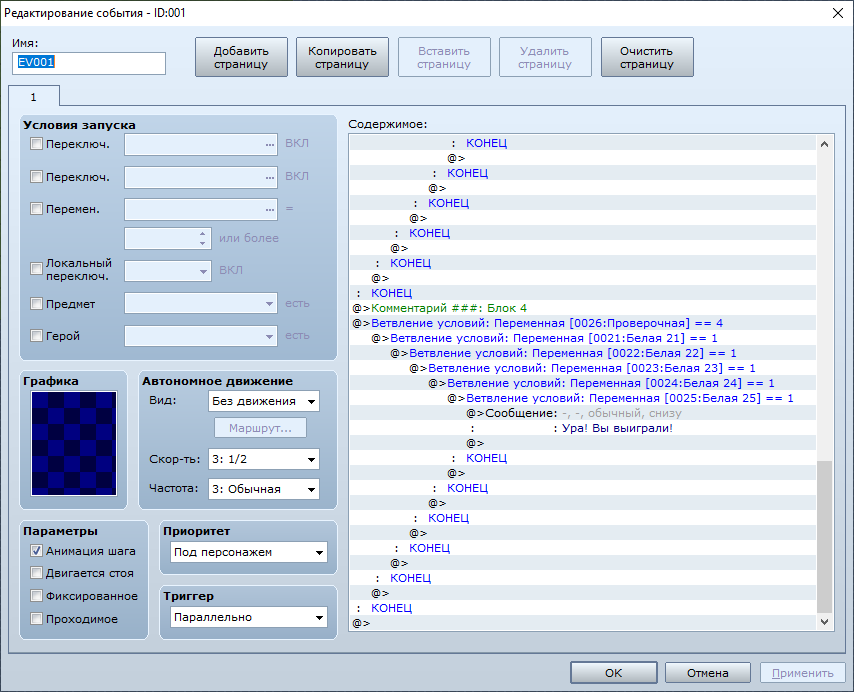854x692 pixels.
Task: Click the Графика event graphic thumbnail
Action: 74,443
